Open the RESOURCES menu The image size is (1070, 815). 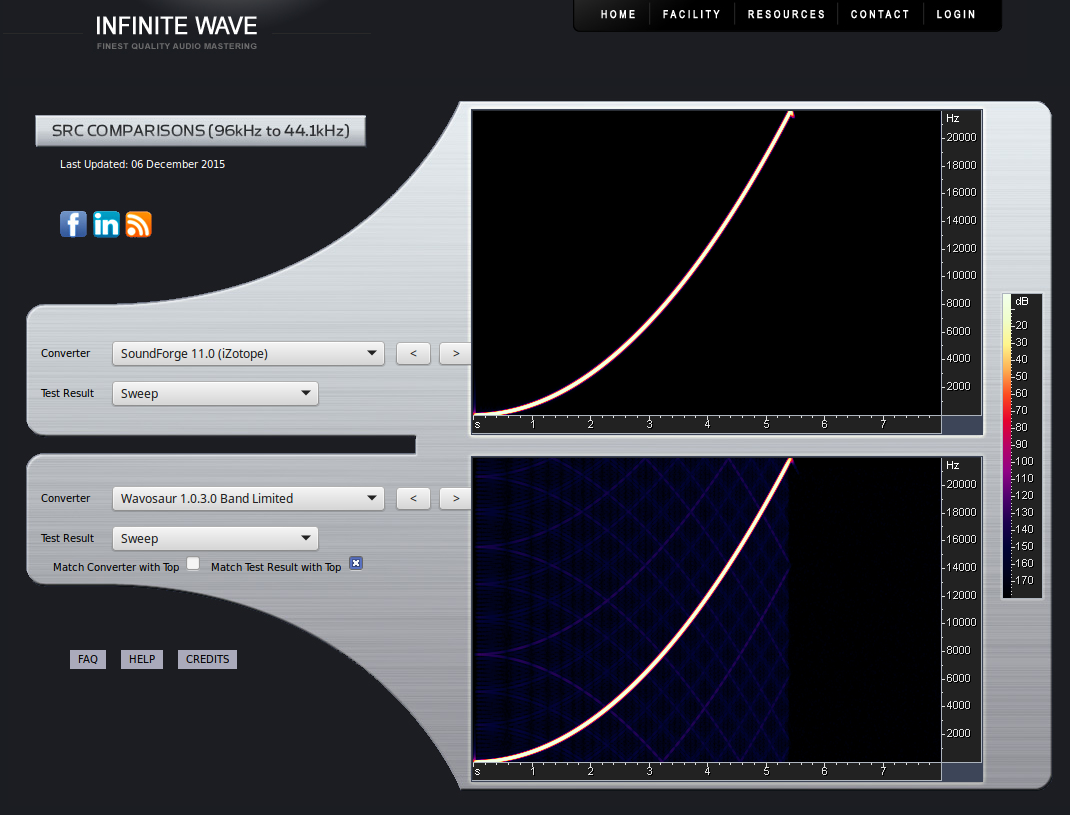tap(786, 14)
